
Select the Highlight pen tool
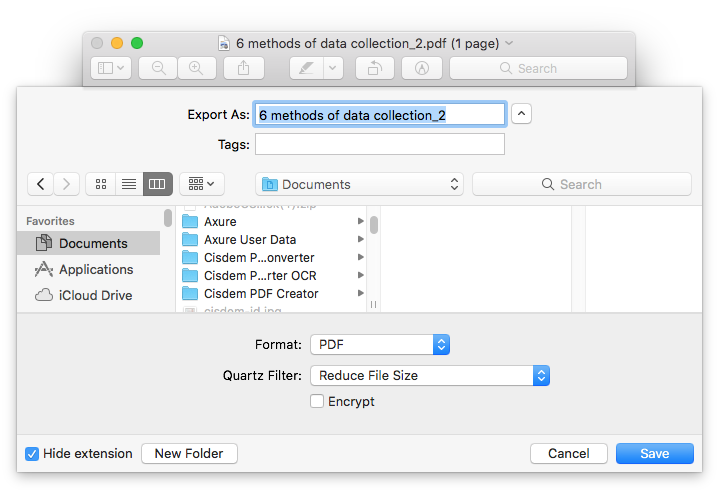coord(305,68)
